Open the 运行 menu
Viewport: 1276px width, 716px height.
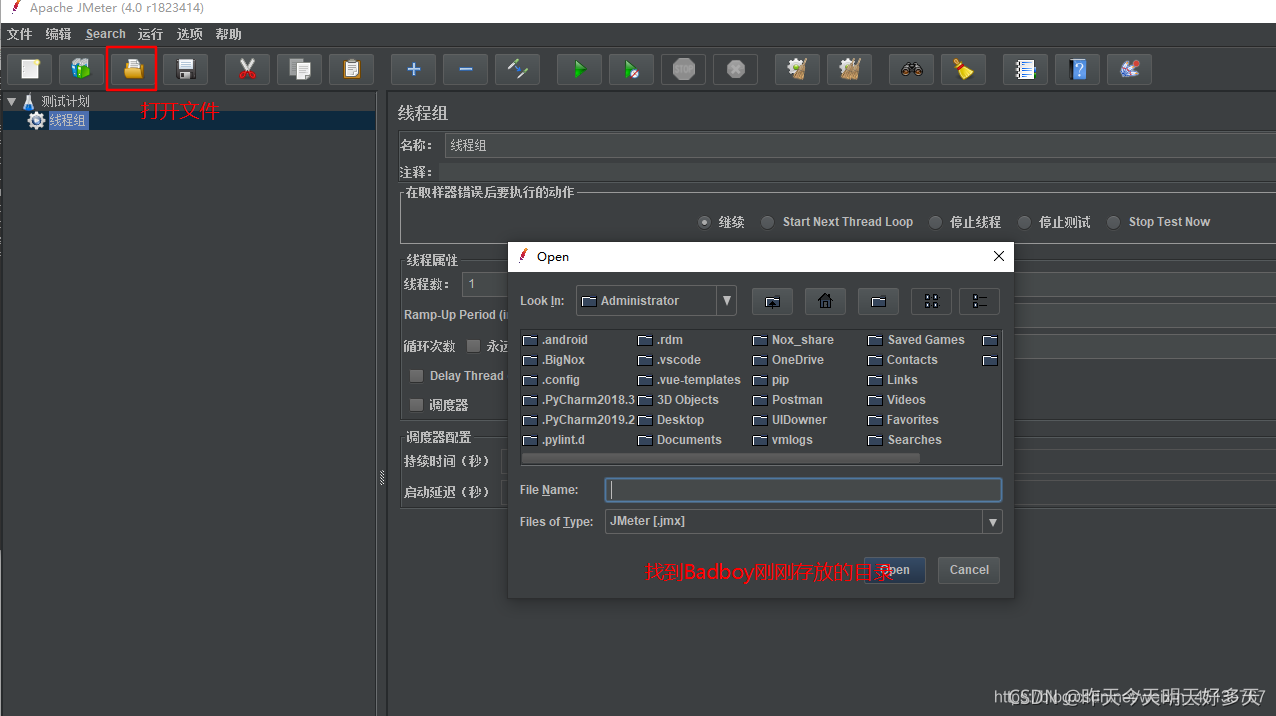pos(150,34)
